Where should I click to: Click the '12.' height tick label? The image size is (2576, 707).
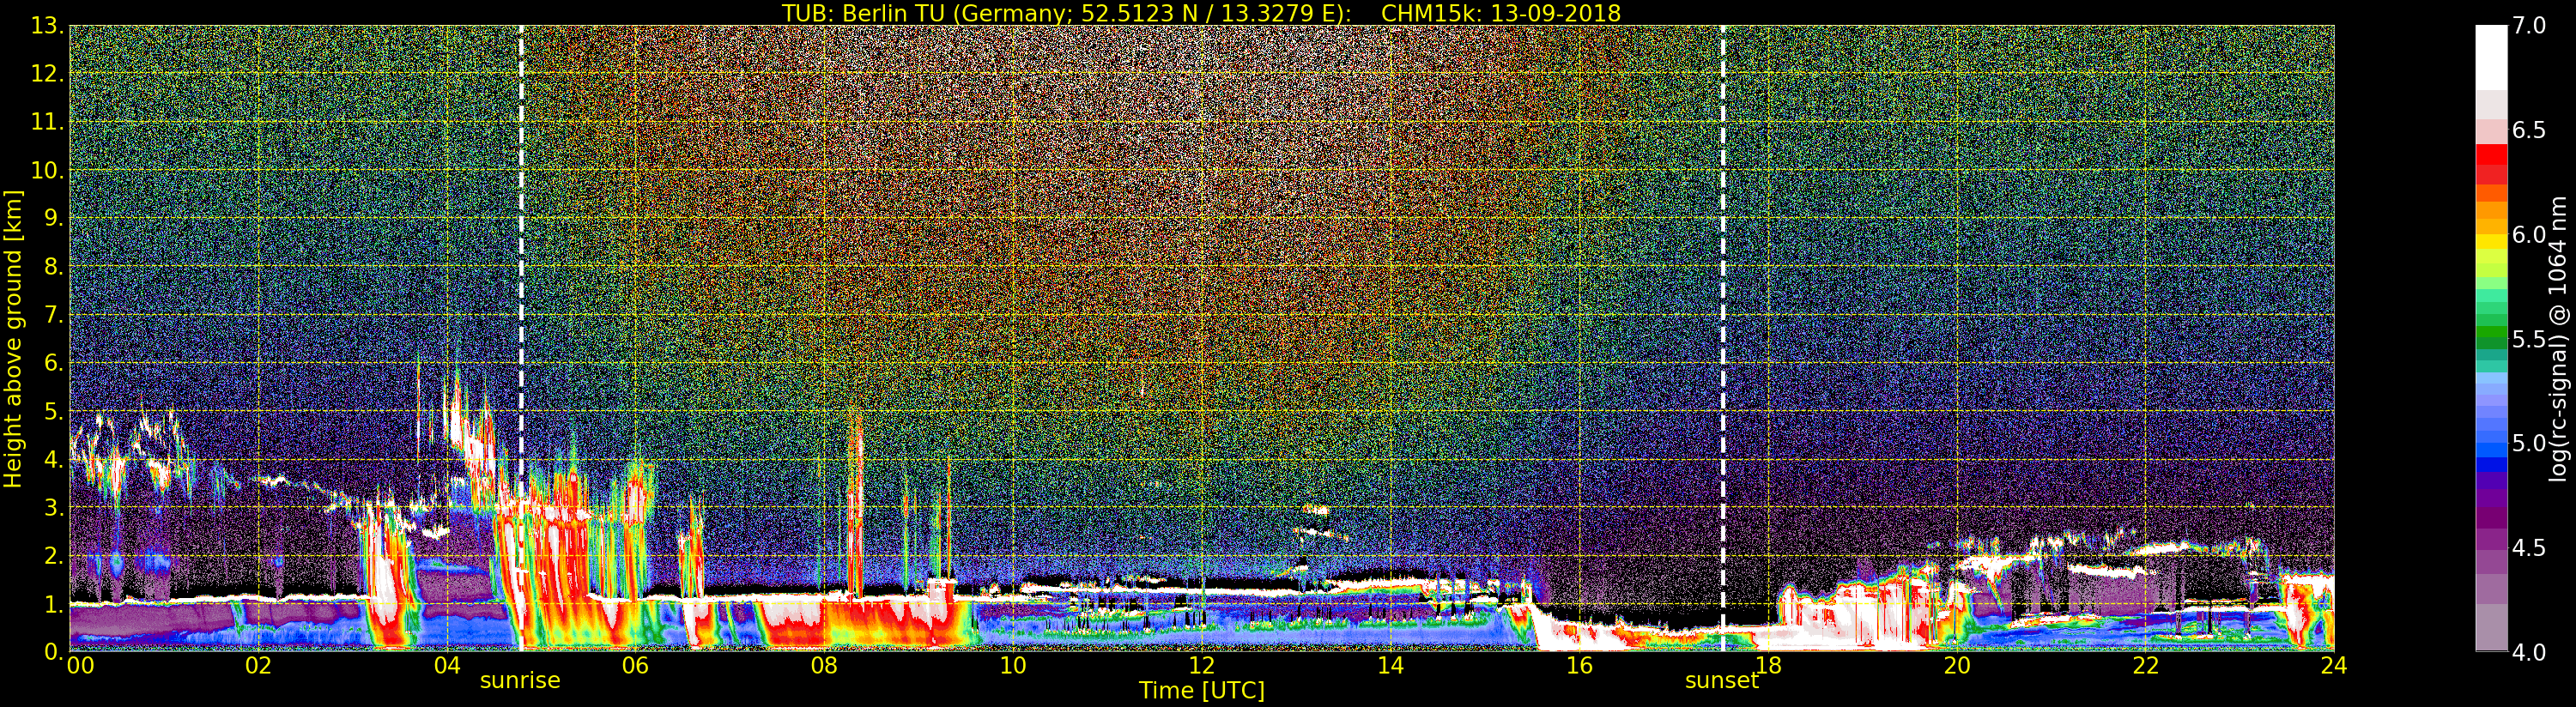coord(48,75)
